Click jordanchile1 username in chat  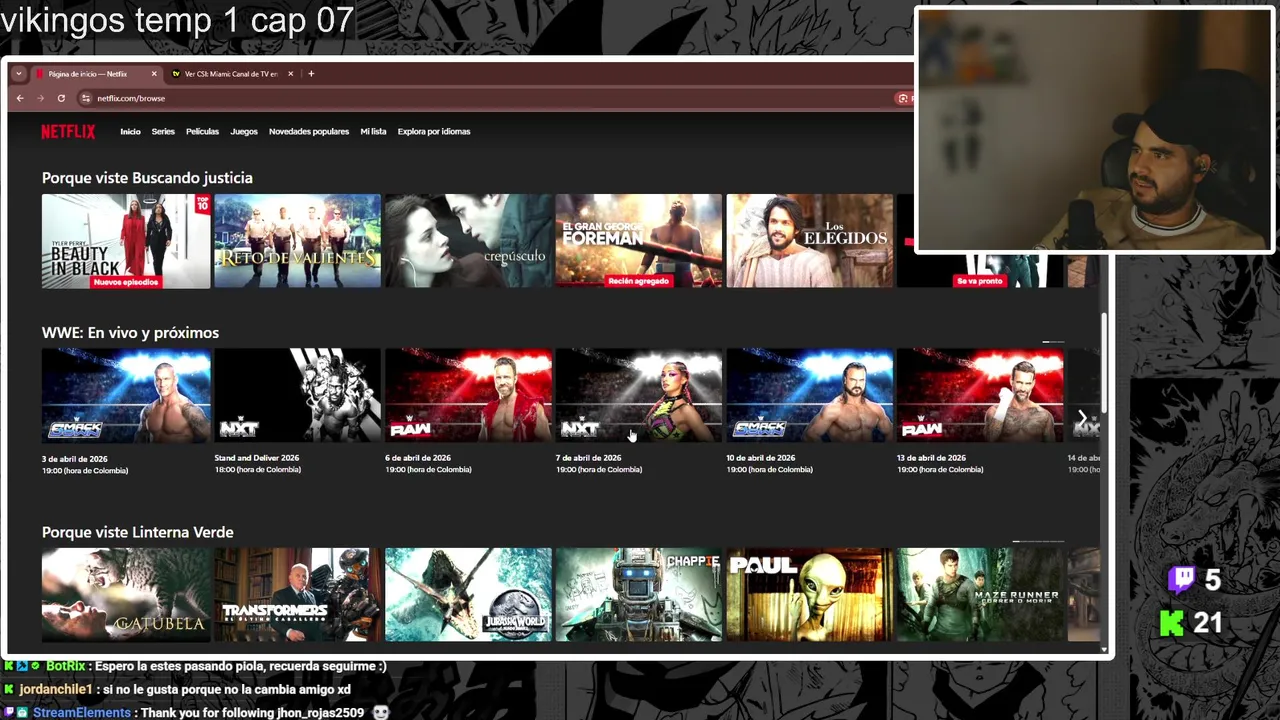56,690
